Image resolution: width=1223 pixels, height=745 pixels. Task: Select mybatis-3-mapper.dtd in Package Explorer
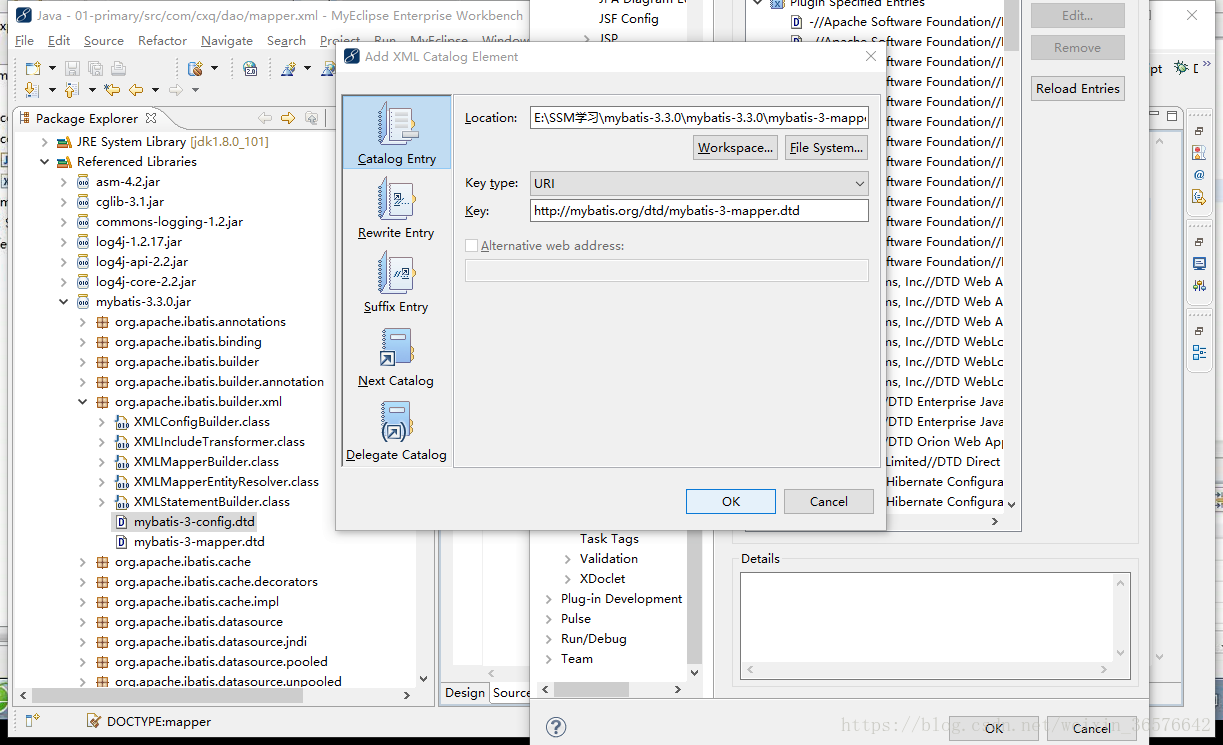(x=199, y=542)
